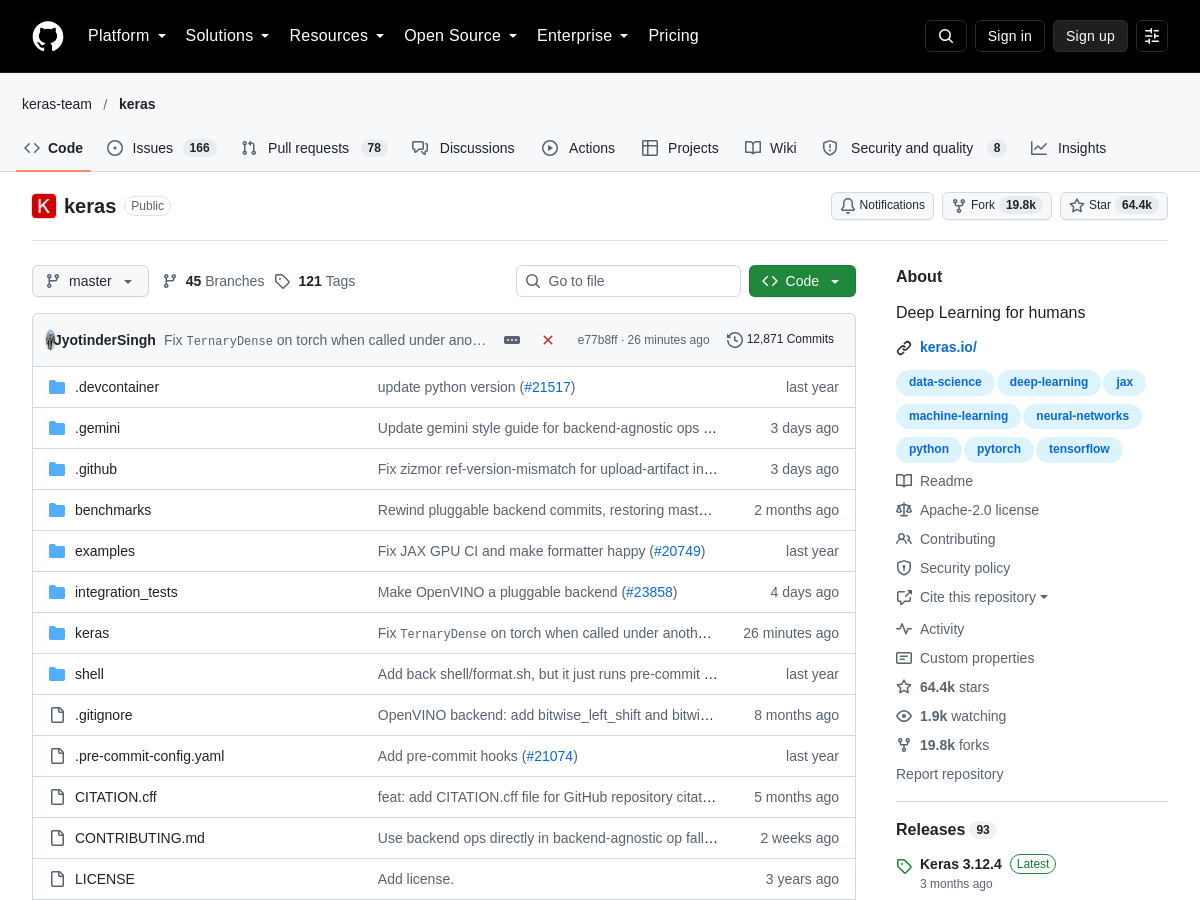The image size is (1200, 900).
Task: Open the Pull requests tab
Action: (314, 148)
